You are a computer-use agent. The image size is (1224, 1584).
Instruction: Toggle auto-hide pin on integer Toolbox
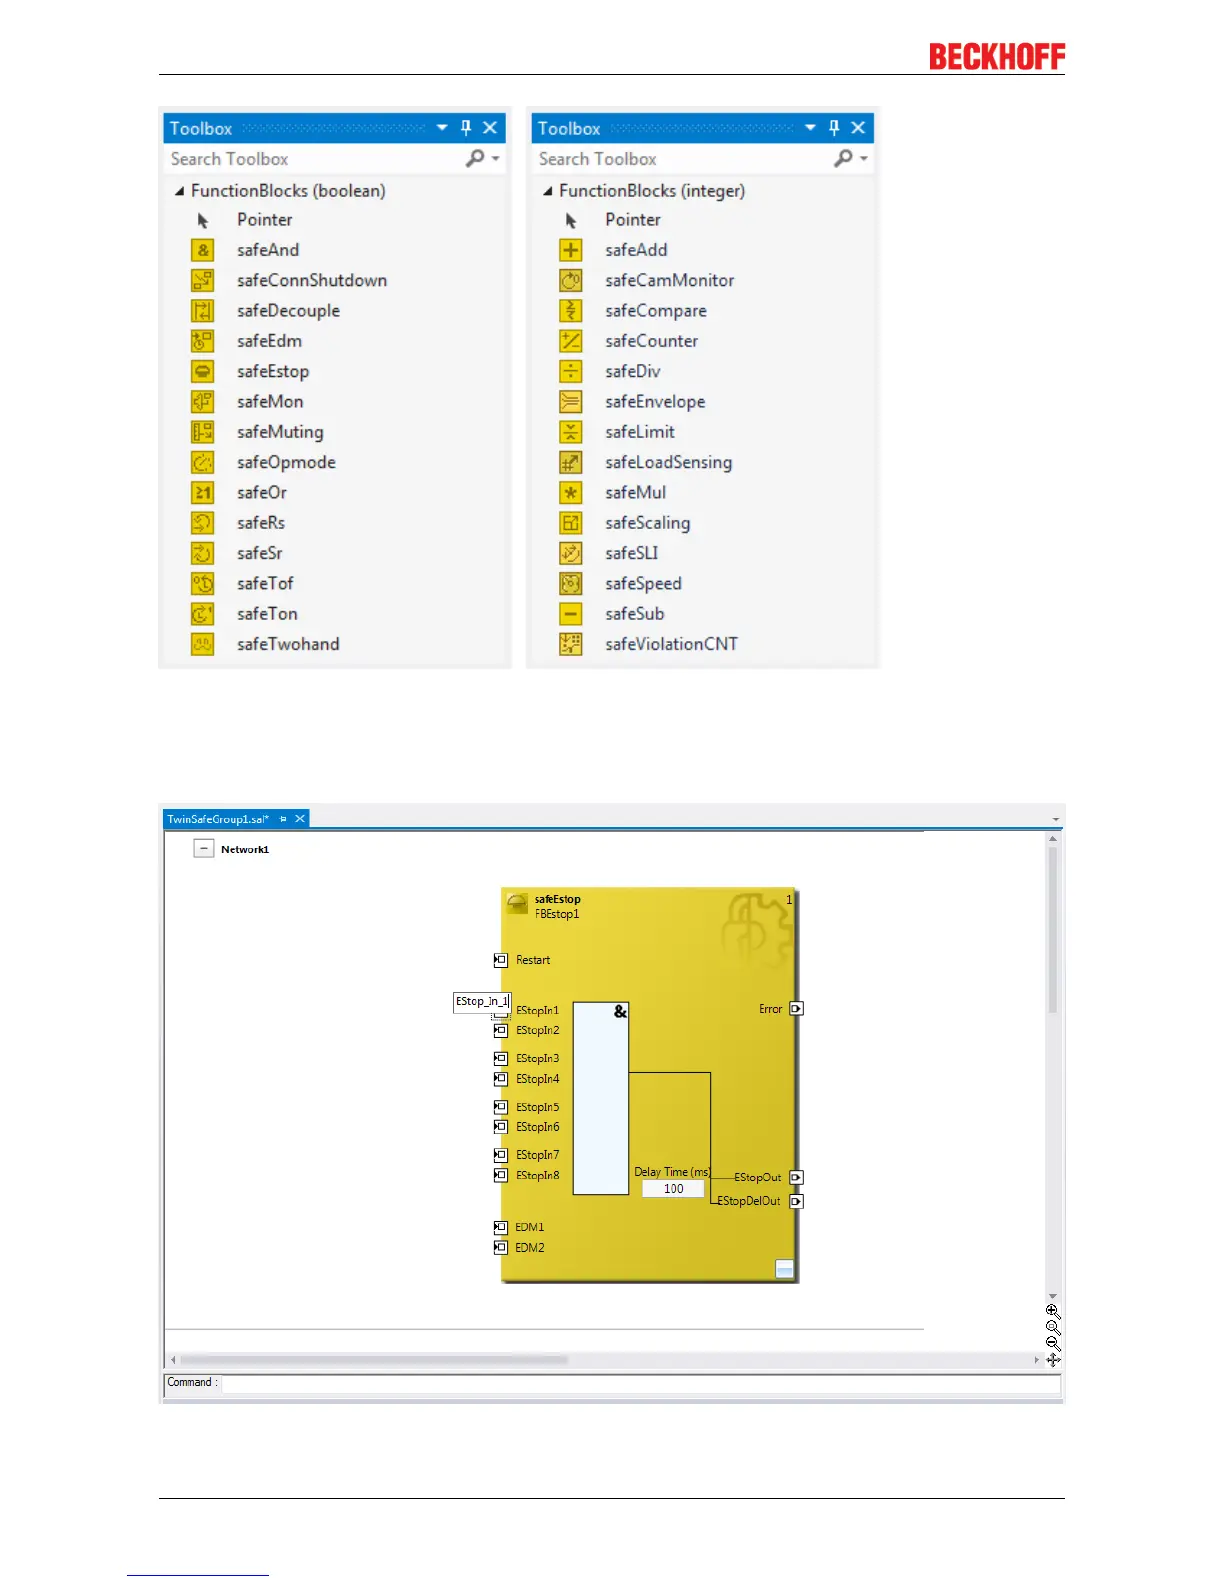point(834,128)
